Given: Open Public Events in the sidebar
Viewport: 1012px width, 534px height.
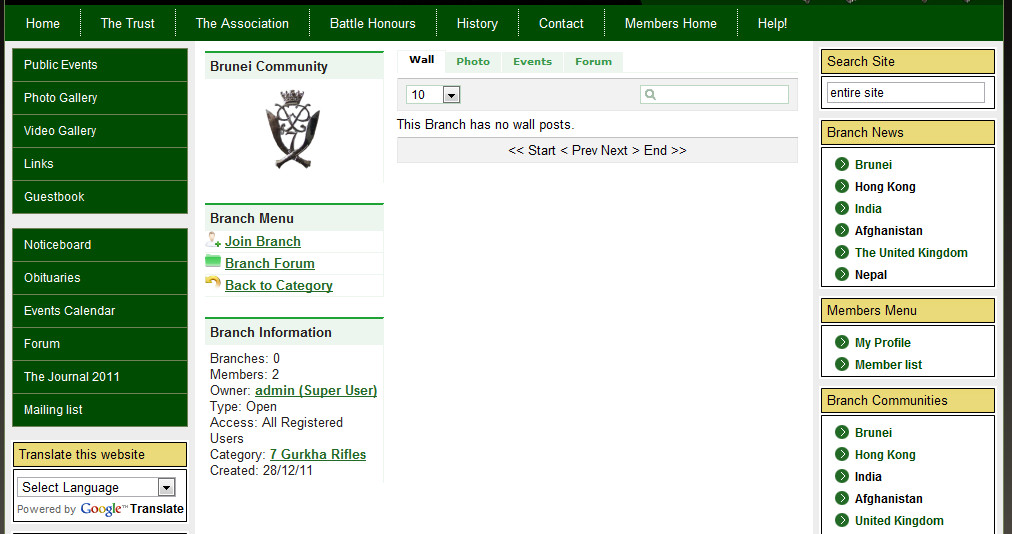Looking at the screenshot, I should [100, 65].
